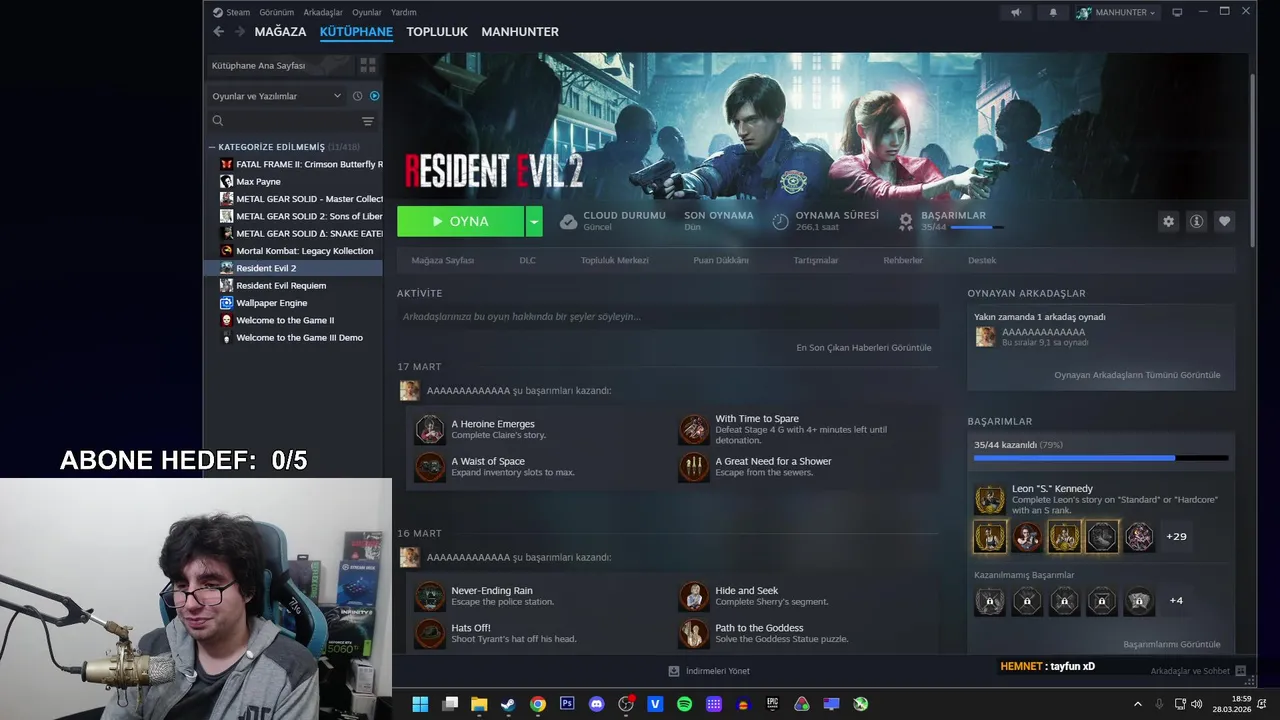Open İndirmeleri Yönet
This screenshot has height=720, width=1280.
709,671
